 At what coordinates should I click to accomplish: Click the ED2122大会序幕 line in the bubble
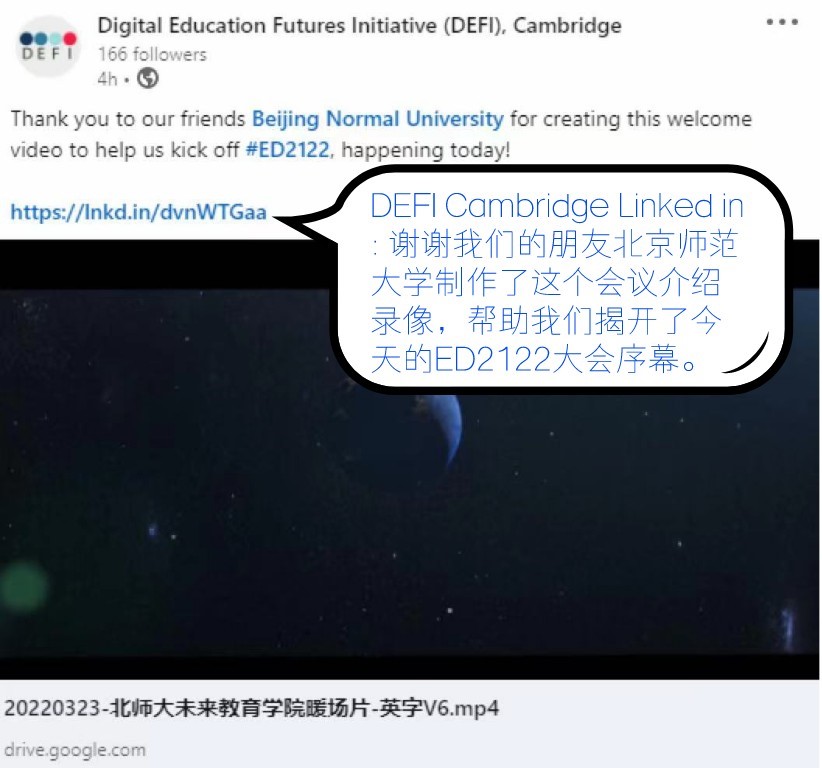point(535,359)
